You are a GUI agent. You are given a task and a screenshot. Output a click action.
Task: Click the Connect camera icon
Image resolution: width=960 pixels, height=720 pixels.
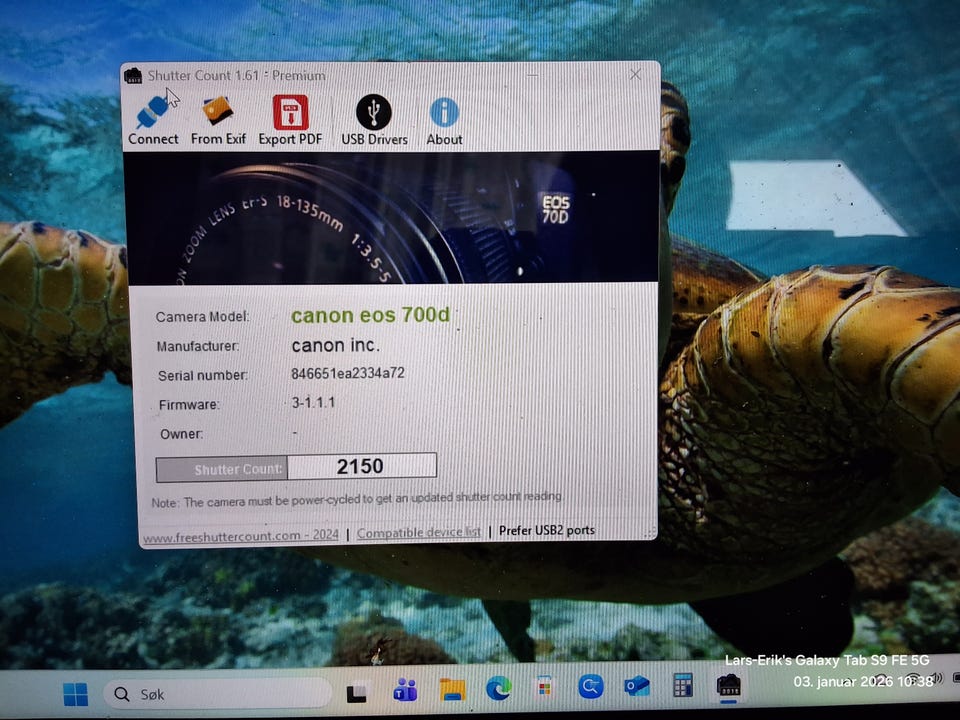(153, 120)
